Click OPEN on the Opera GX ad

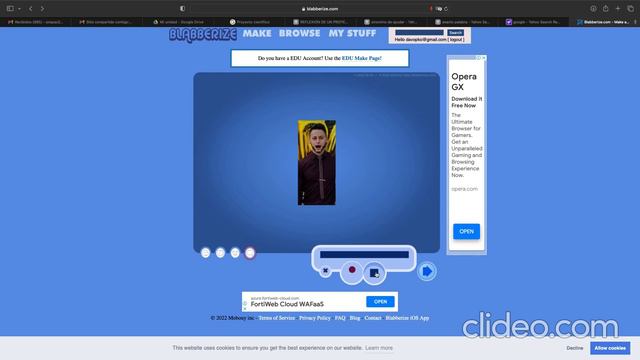466,231
